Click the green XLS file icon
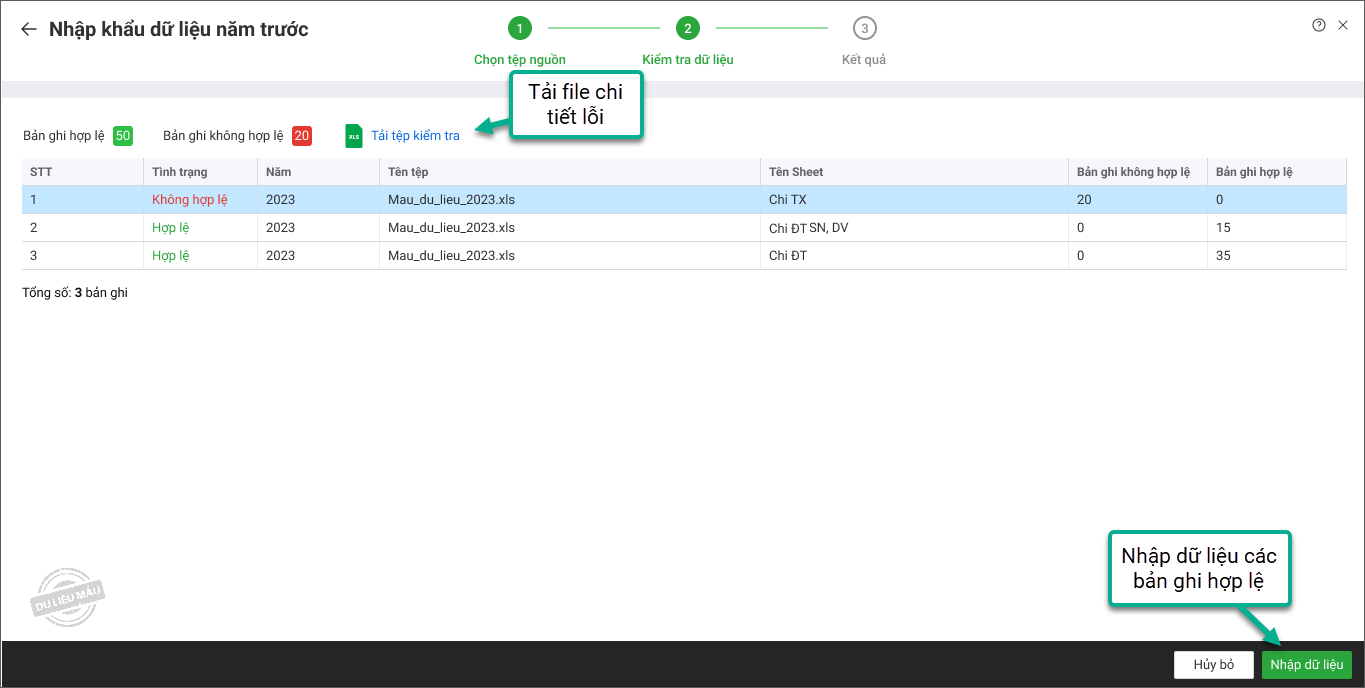Image resolution: width=1365 pixels, height=688 pixels. (x=354, y=136)
